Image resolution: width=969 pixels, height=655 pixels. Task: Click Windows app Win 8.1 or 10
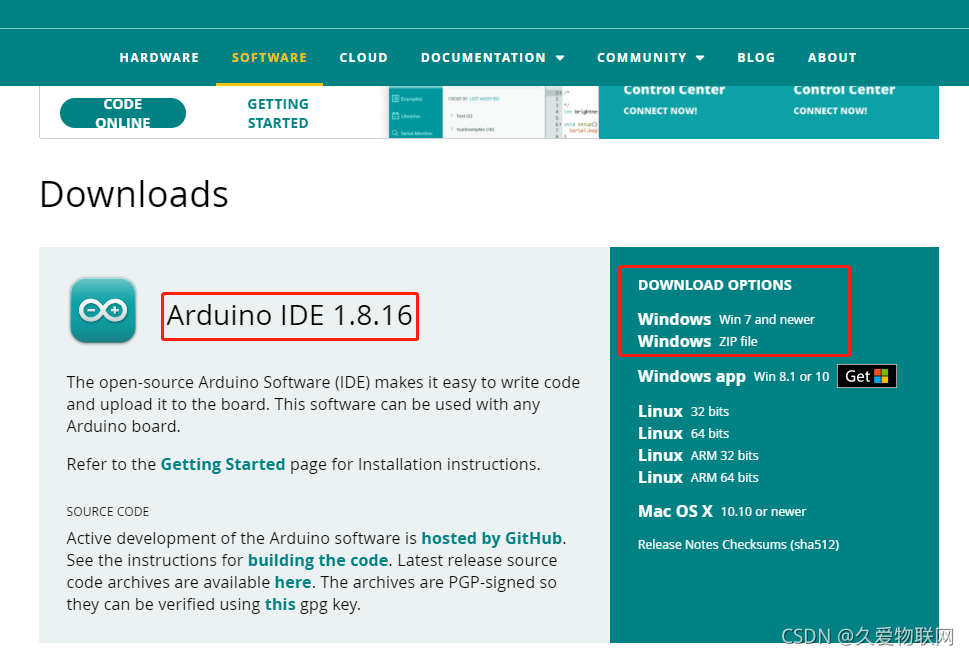click(733, 376)
